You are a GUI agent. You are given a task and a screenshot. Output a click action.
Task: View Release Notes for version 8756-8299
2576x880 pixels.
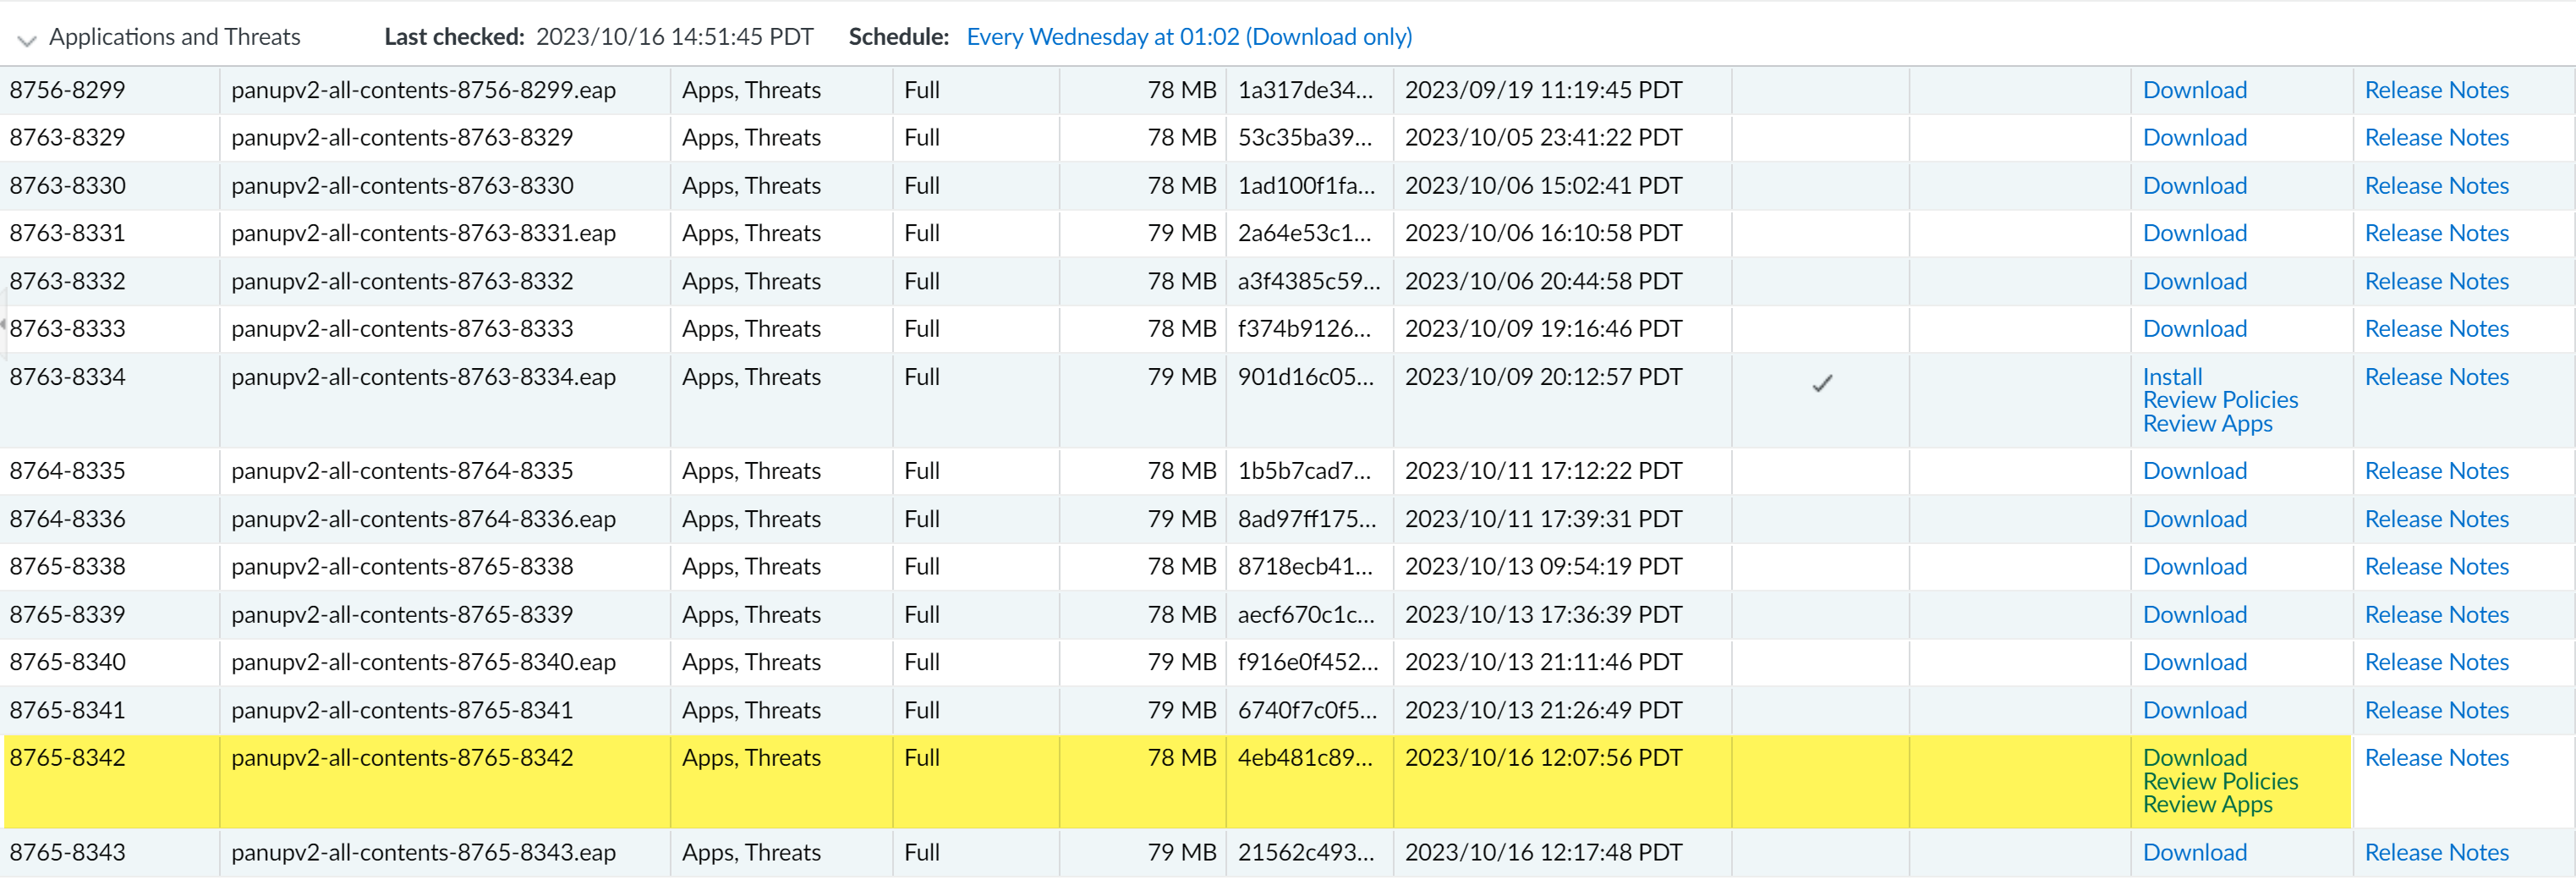(2435, 90)
